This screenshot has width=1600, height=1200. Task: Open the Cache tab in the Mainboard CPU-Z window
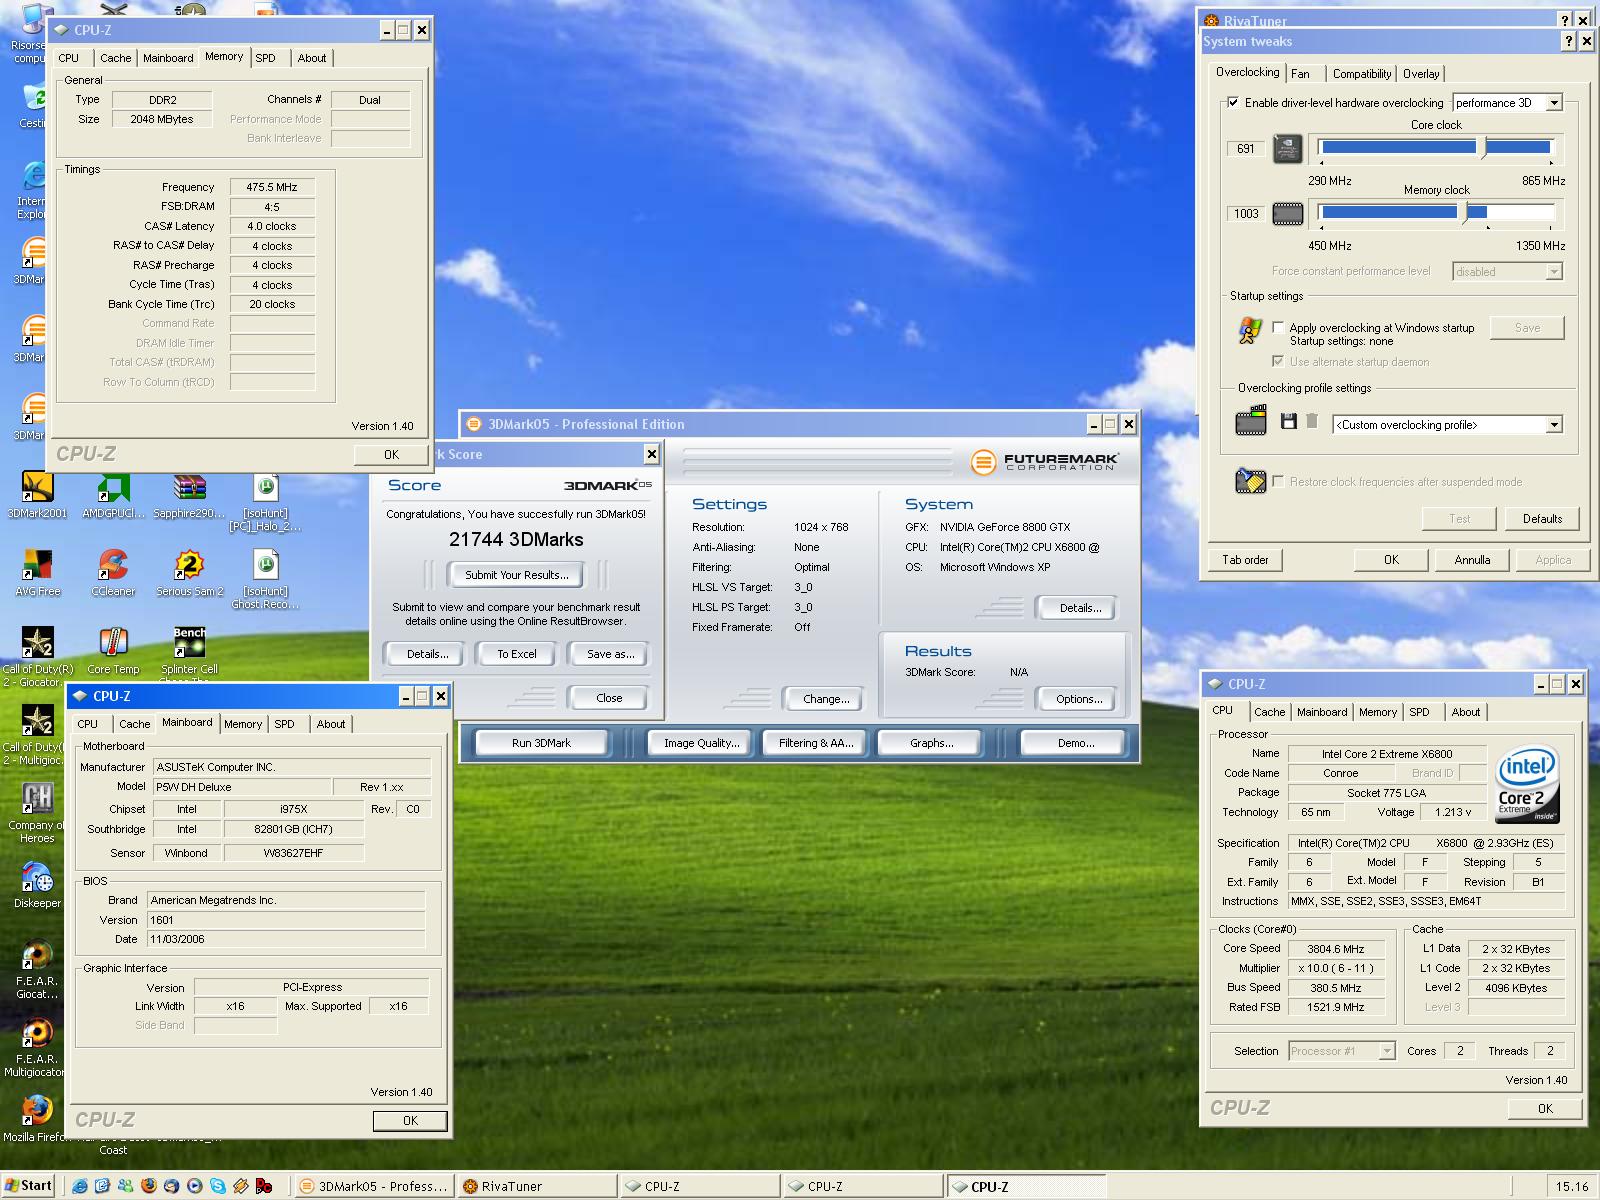coord(134,724)
